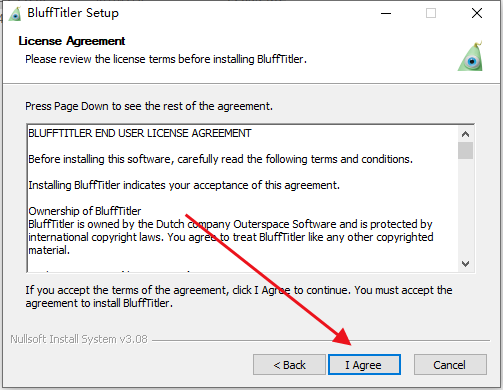The image size is (503, 390).
Task: Cancel the BluffTitler installation
Action: coord(450,365)
